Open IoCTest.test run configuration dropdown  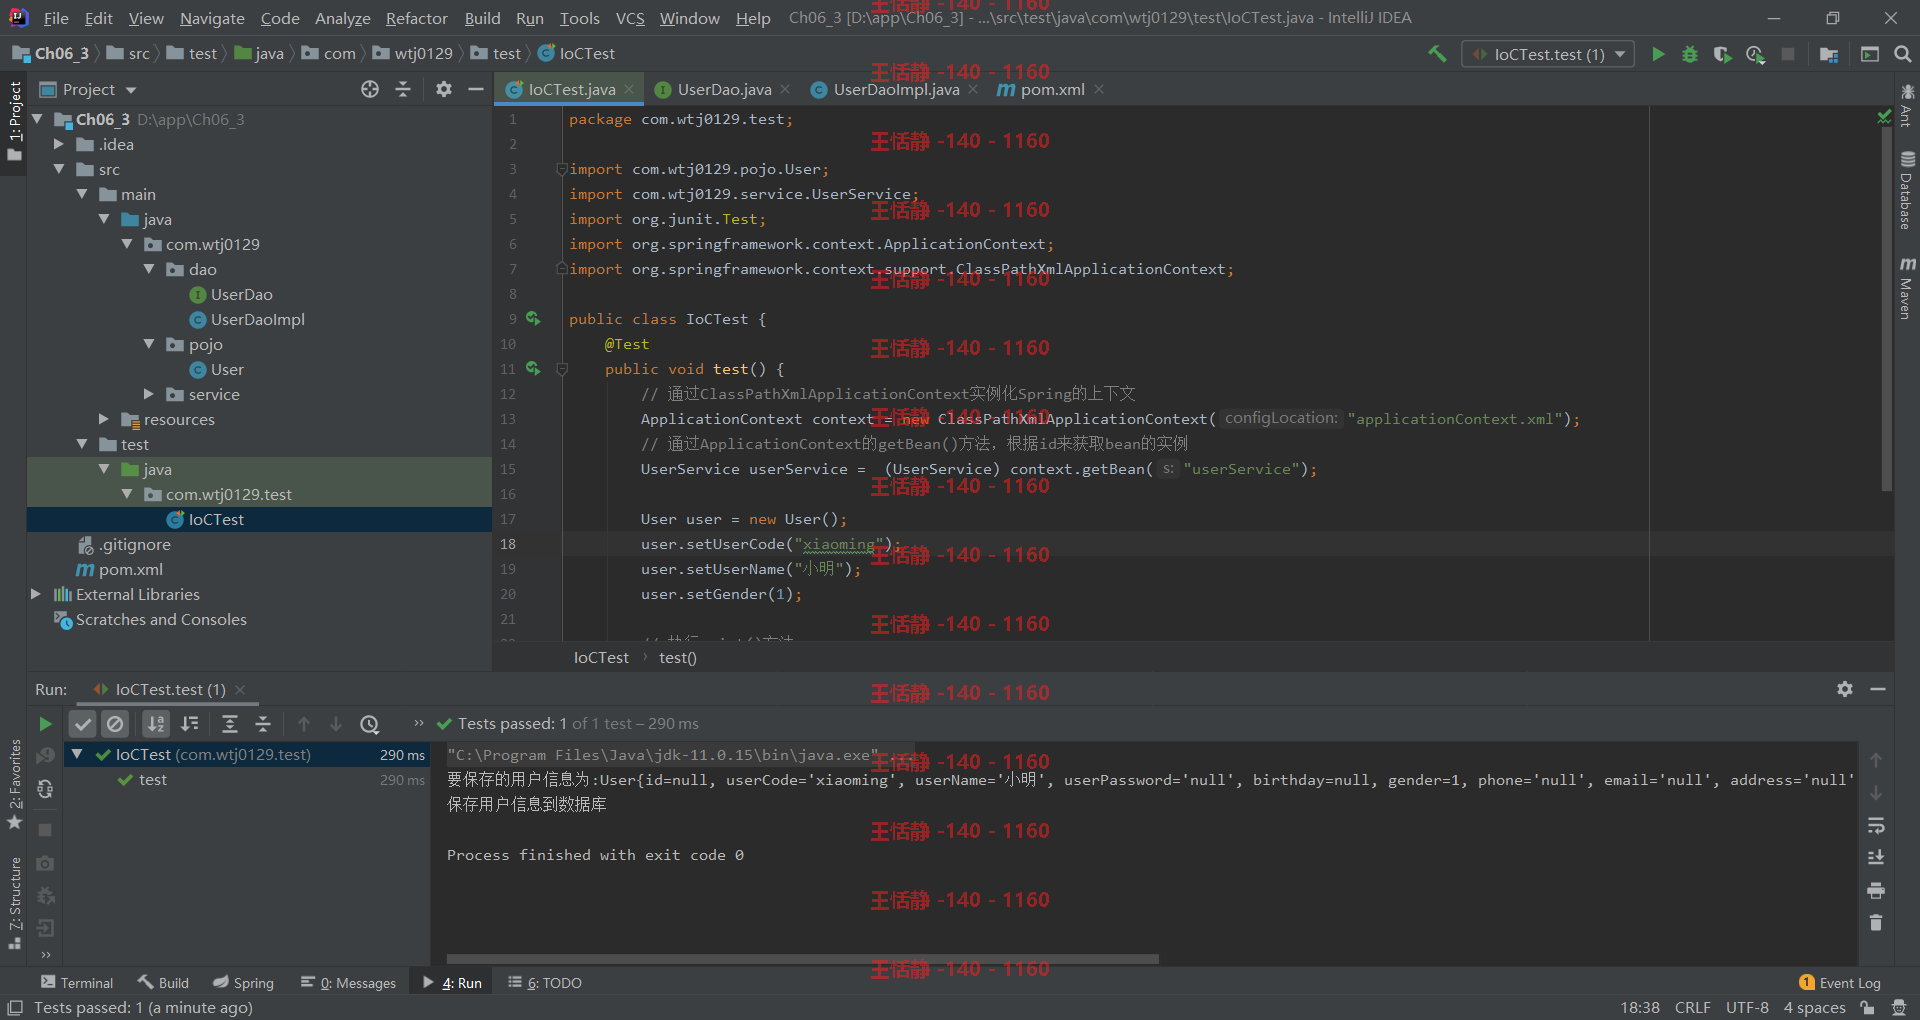click(1548, 54)
